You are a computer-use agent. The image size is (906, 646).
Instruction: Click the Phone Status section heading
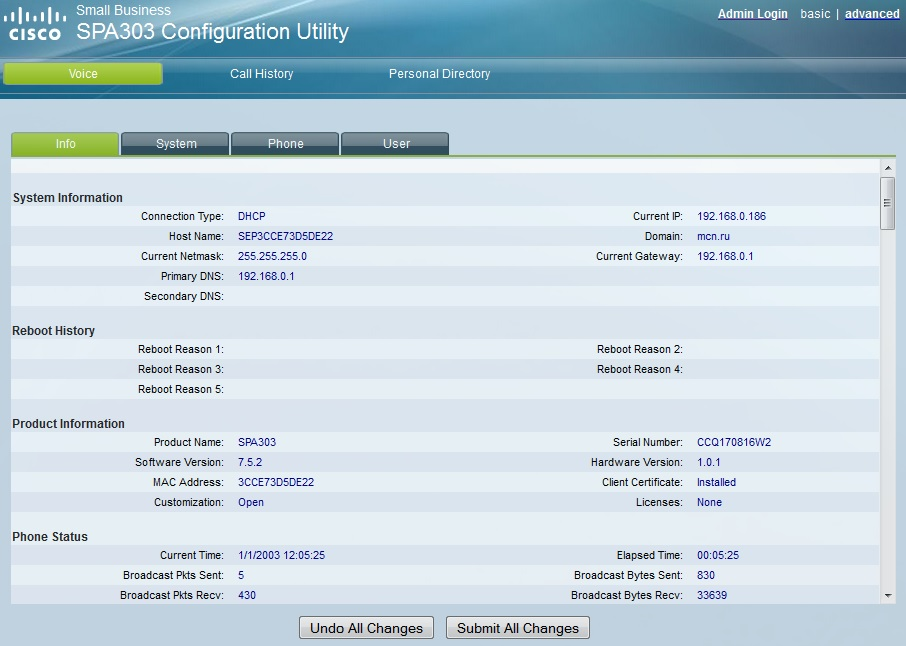50,537
